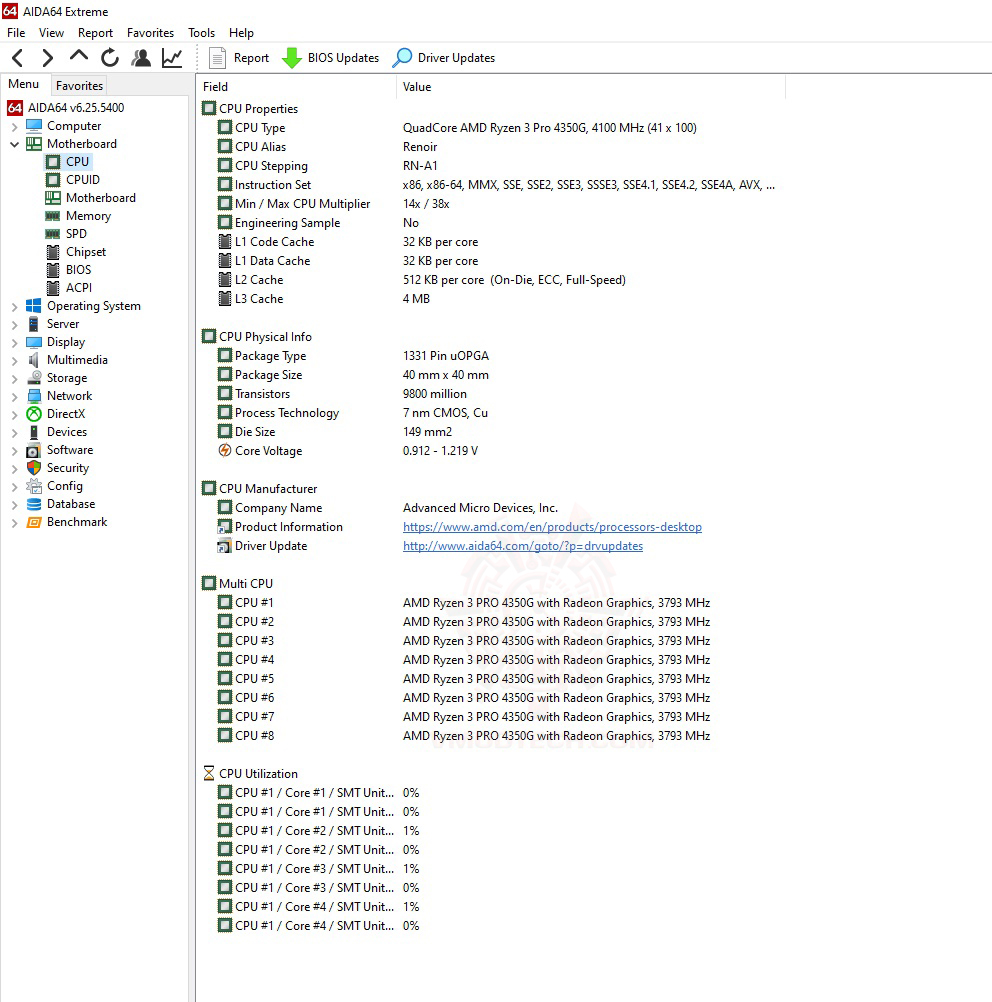Click the Server tower icon
Screen dimensions: 992x1002
(x=34, y=324)
